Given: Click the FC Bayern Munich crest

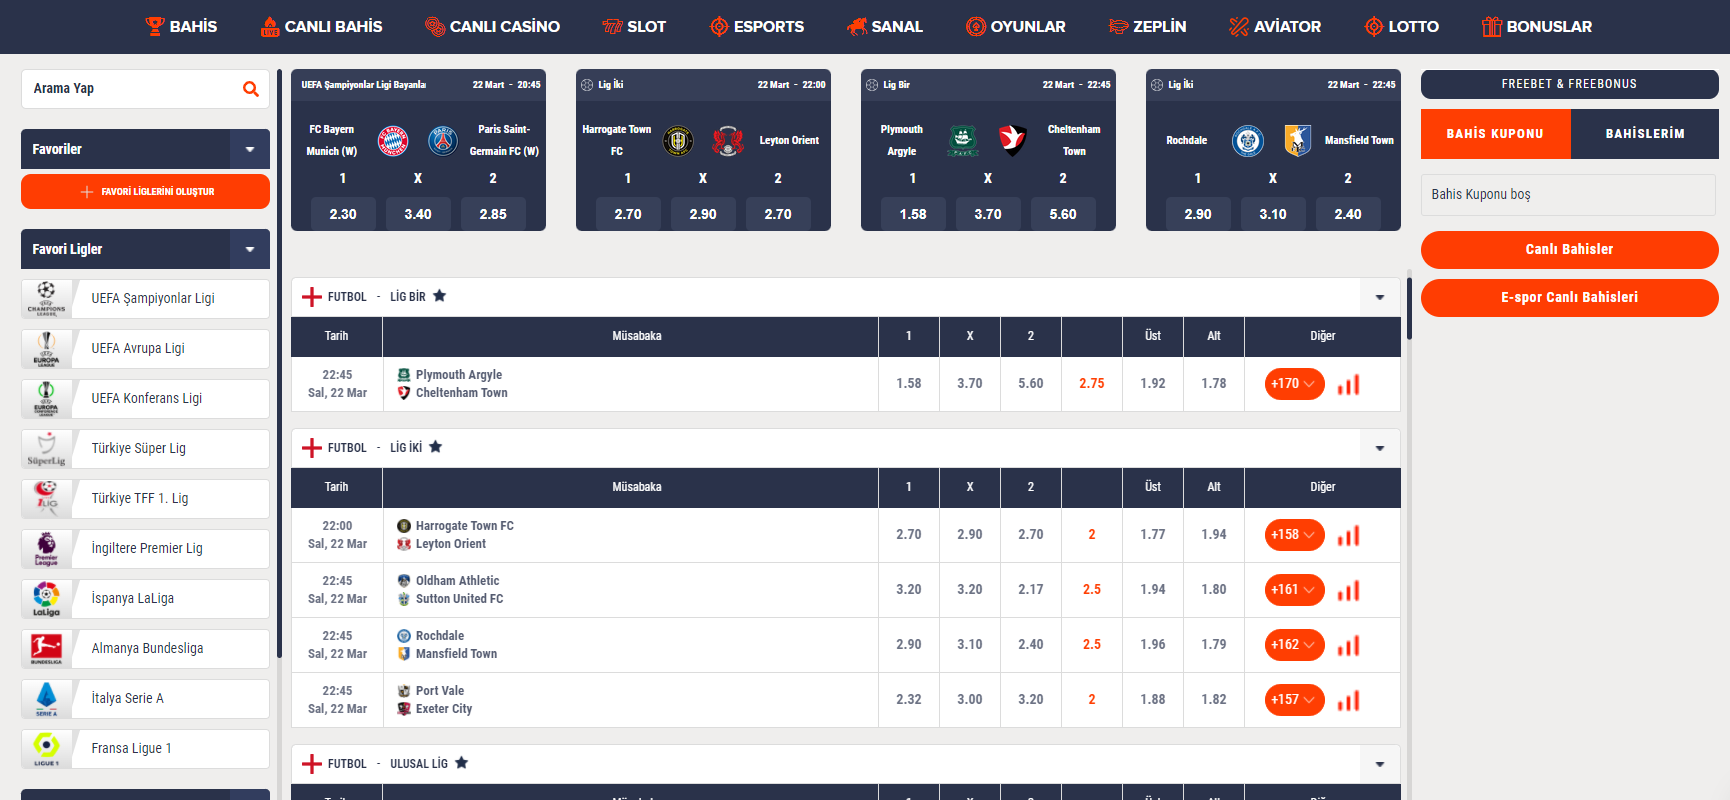Looking at the screenshot, I should [393, 141].
